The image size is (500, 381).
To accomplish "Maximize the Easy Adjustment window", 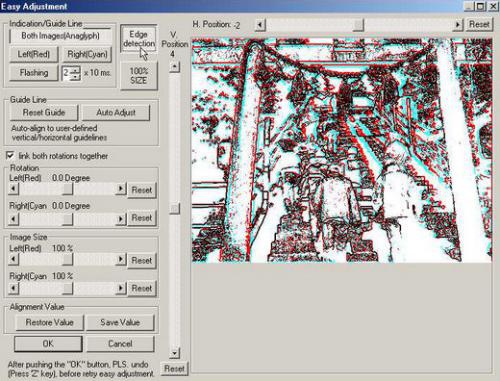I will click(x=480, y=6).
